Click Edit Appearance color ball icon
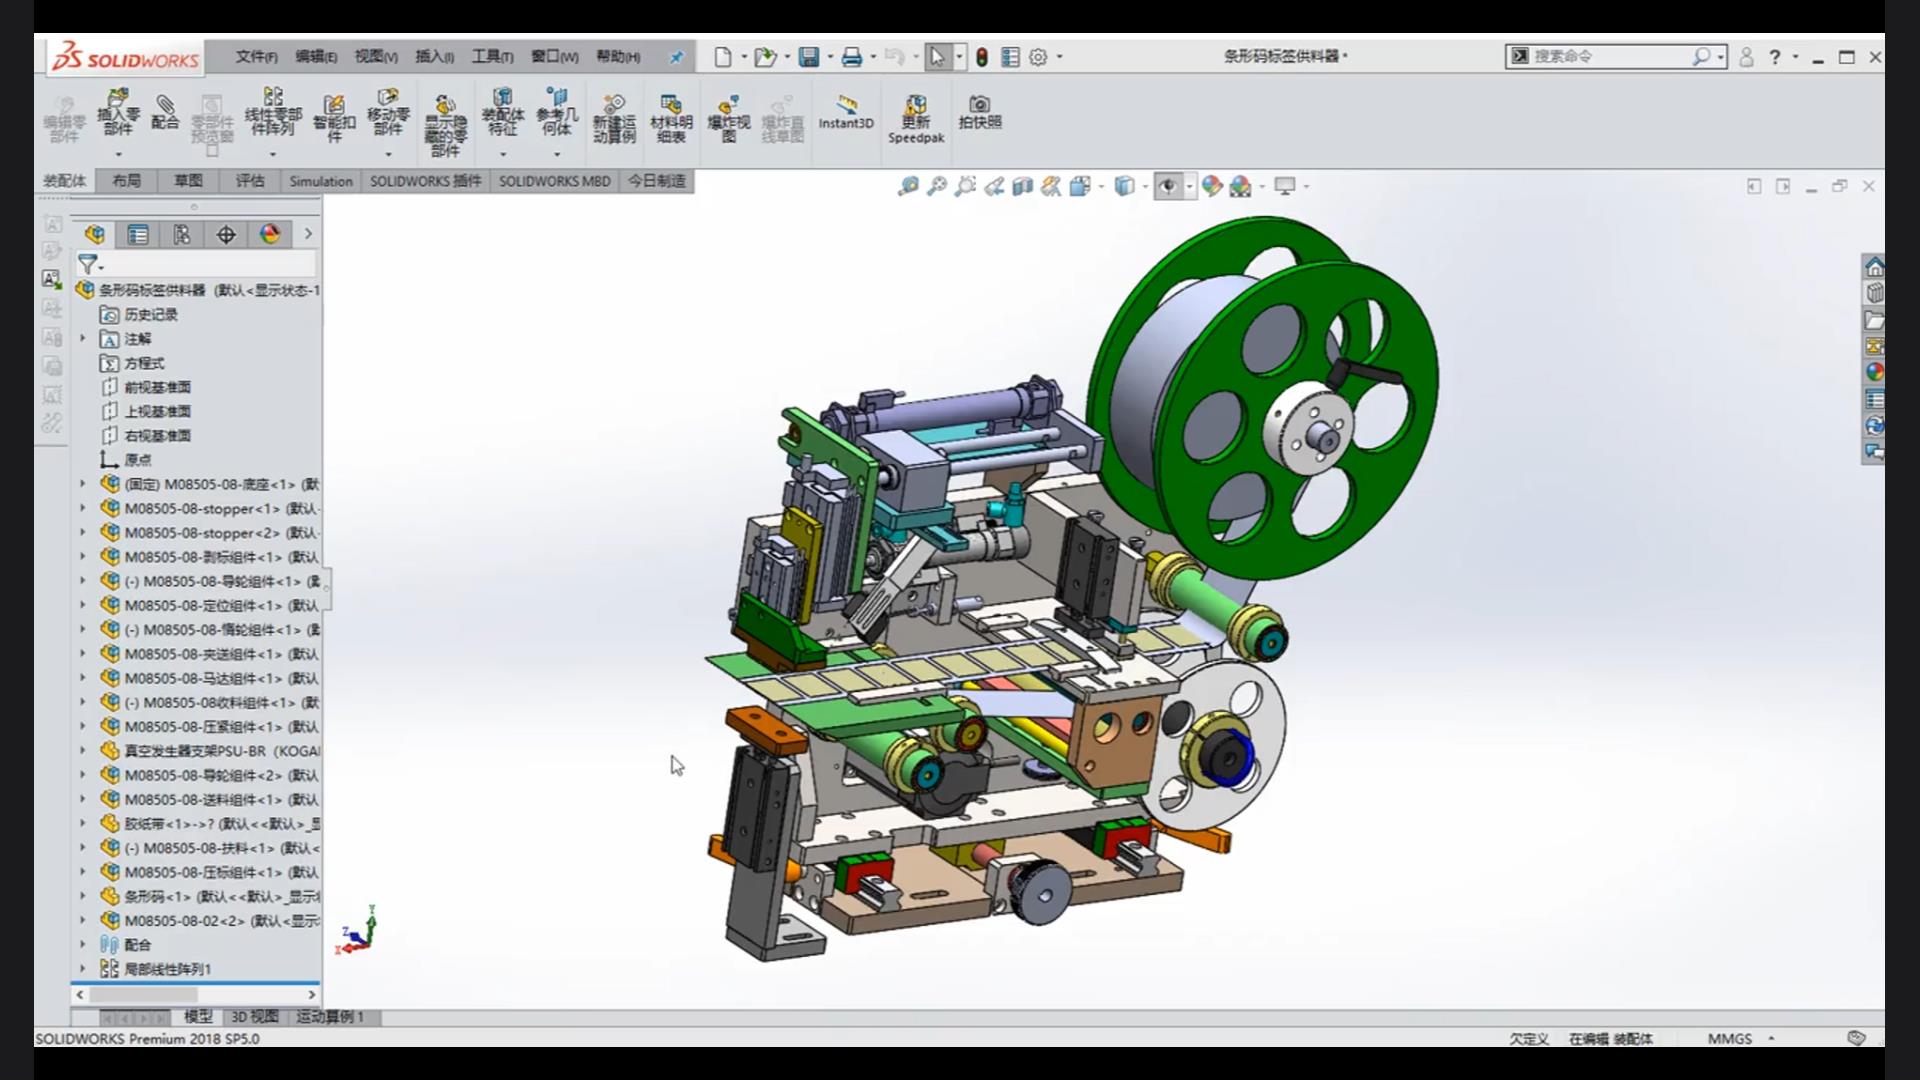 point(1212,186)
